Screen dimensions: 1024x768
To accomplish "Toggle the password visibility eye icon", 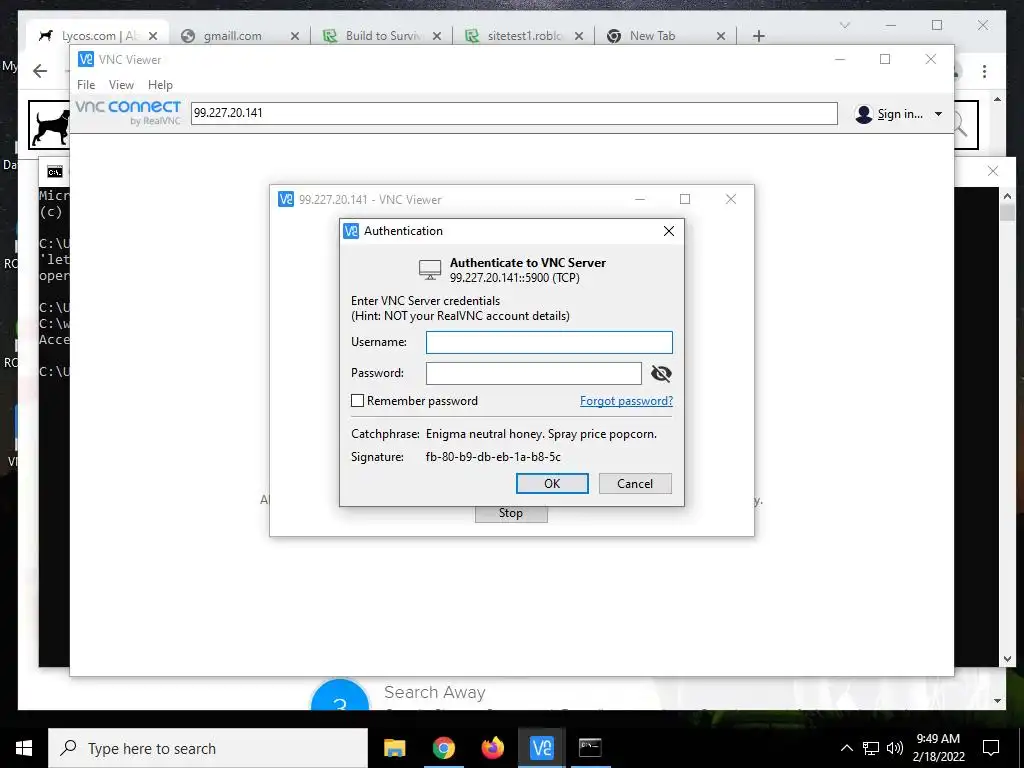I will [x=661, y=373].
